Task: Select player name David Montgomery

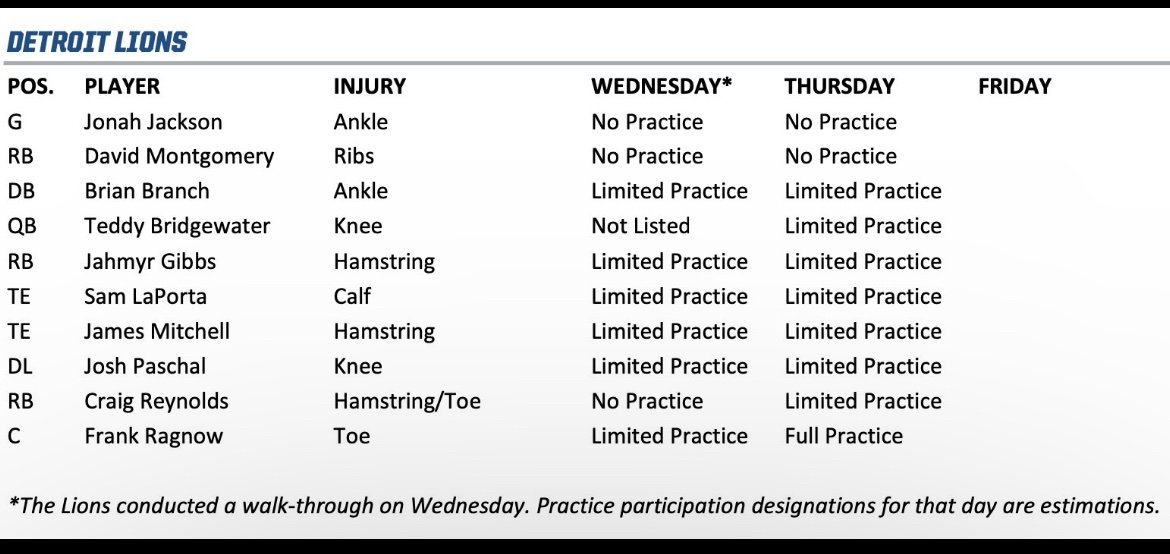Action: tap(179, 157)
